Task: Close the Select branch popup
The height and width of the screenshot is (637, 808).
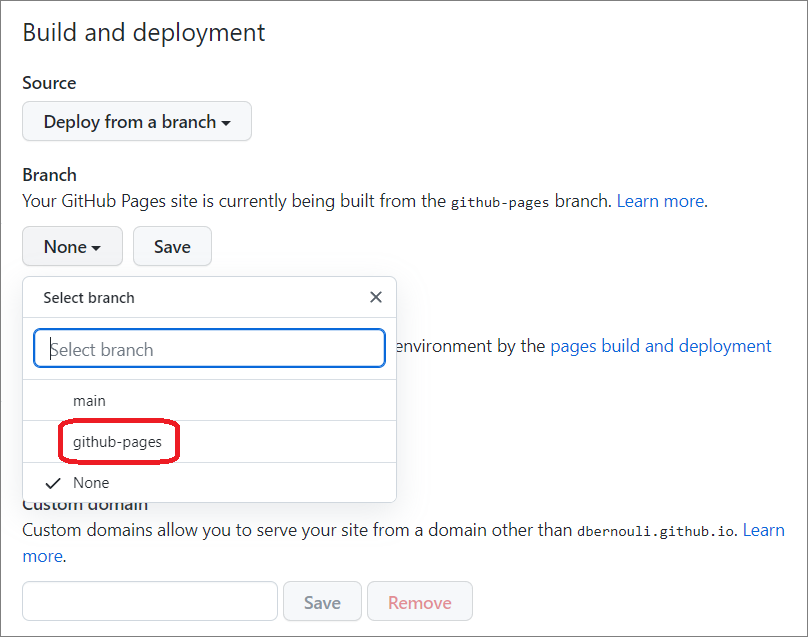Action: 376,297
